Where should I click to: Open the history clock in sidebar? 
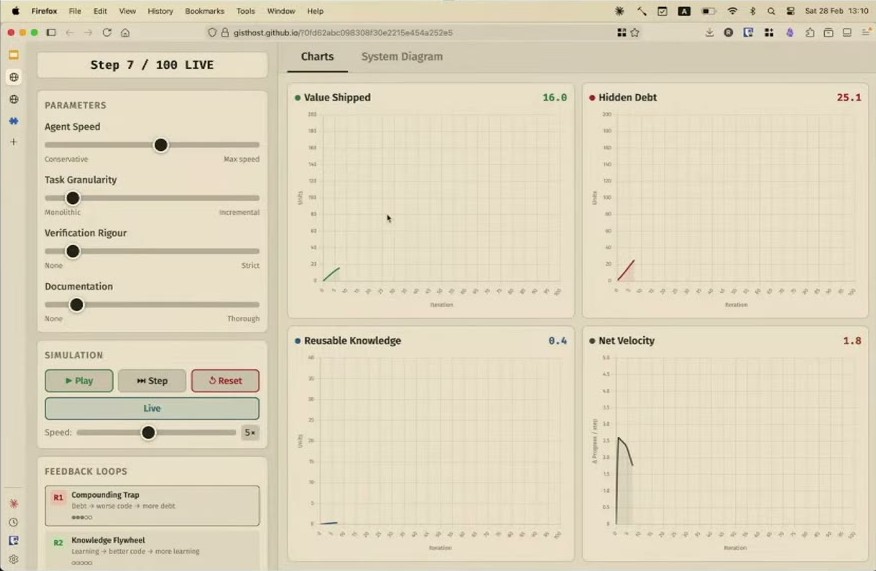click(x=14, y=522)
